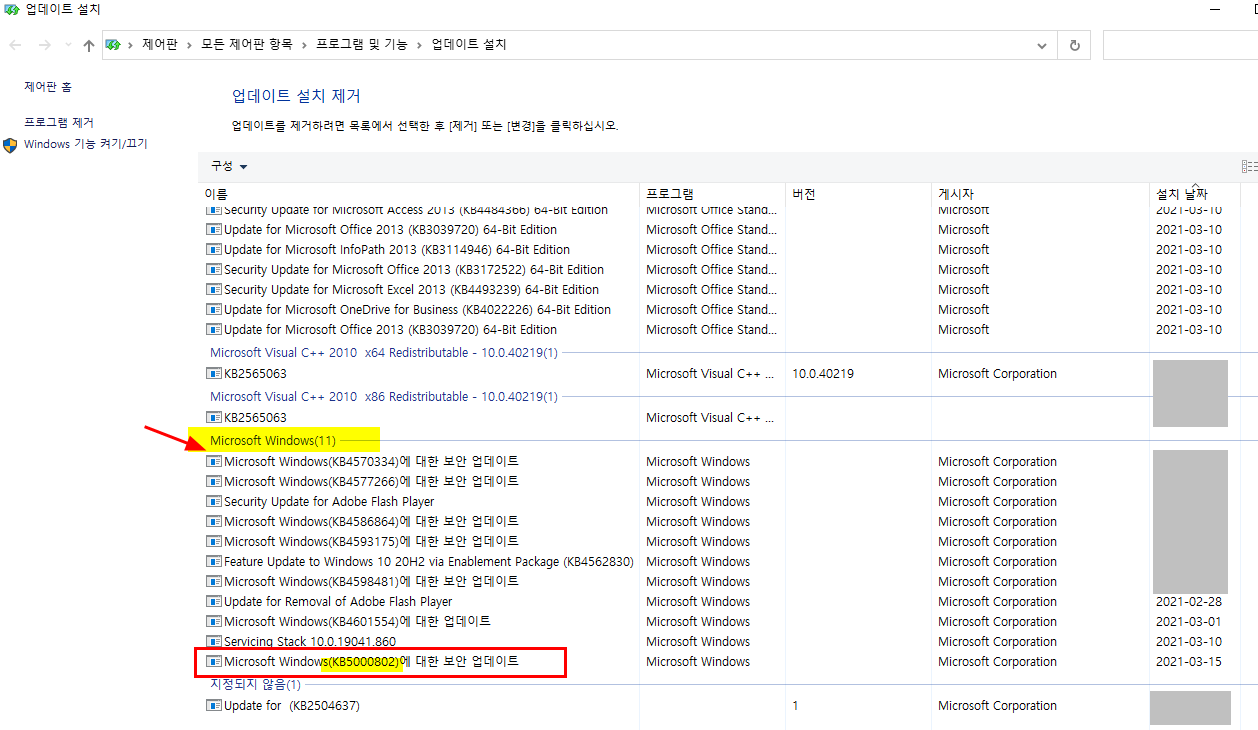Click the shield icon beside Windows 기능
This screenshot has width=1258, height=730.
pyautogui.click(x=10, y=144)
